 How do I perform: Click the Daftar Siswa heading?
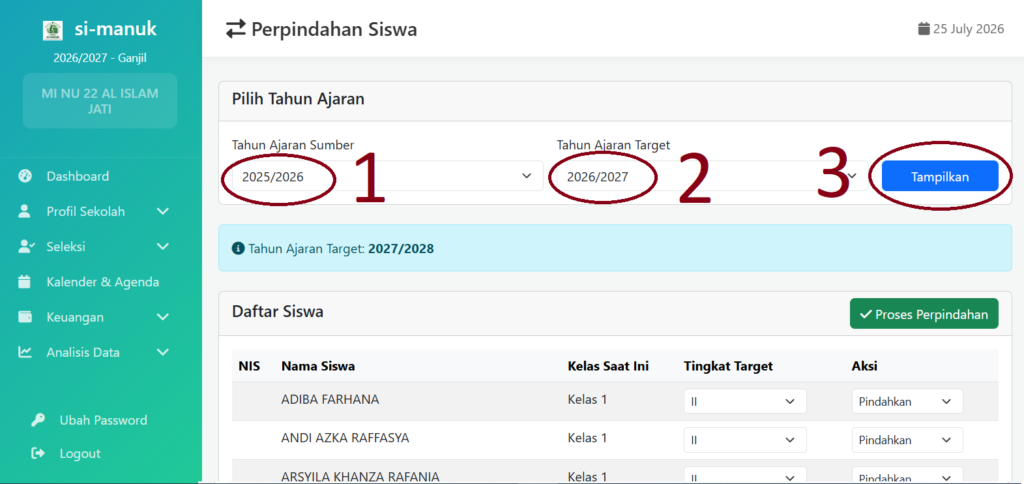[x=278, y=312]
